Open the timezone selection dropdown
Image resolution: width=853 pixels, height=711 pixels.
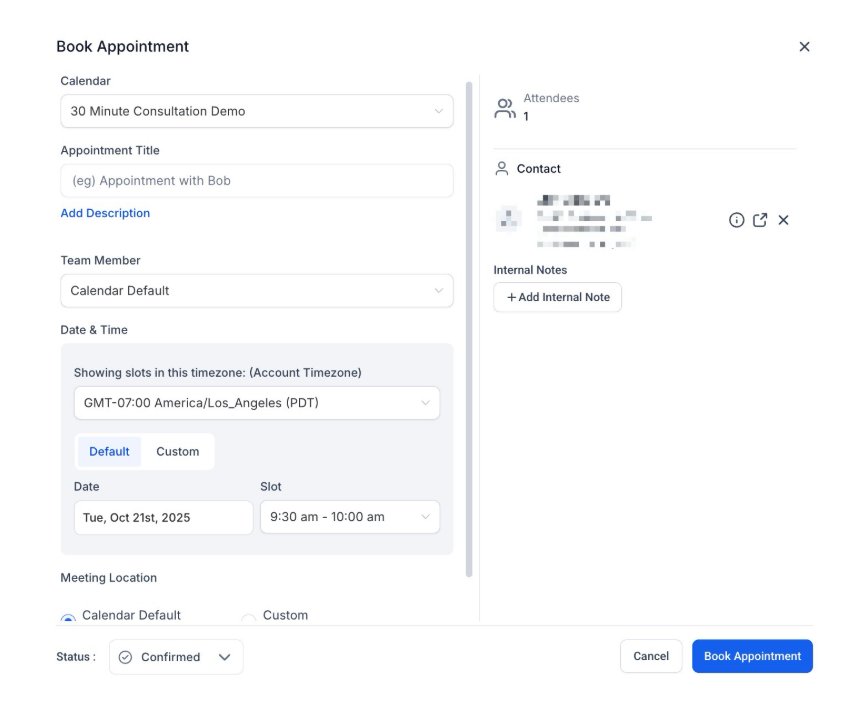[x=256, y=403]
